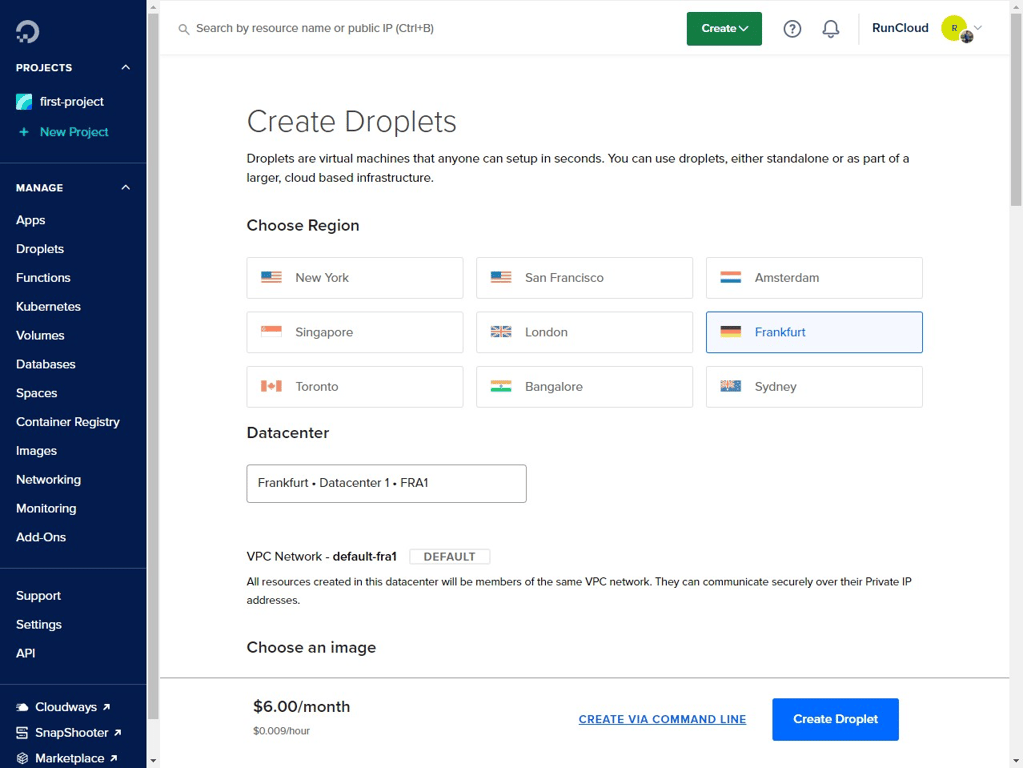The height and width of the screenshot is (768, 1023).
Task: Click CREATE VIA COMMAND LINE link
Action: (x=662, y=719)
